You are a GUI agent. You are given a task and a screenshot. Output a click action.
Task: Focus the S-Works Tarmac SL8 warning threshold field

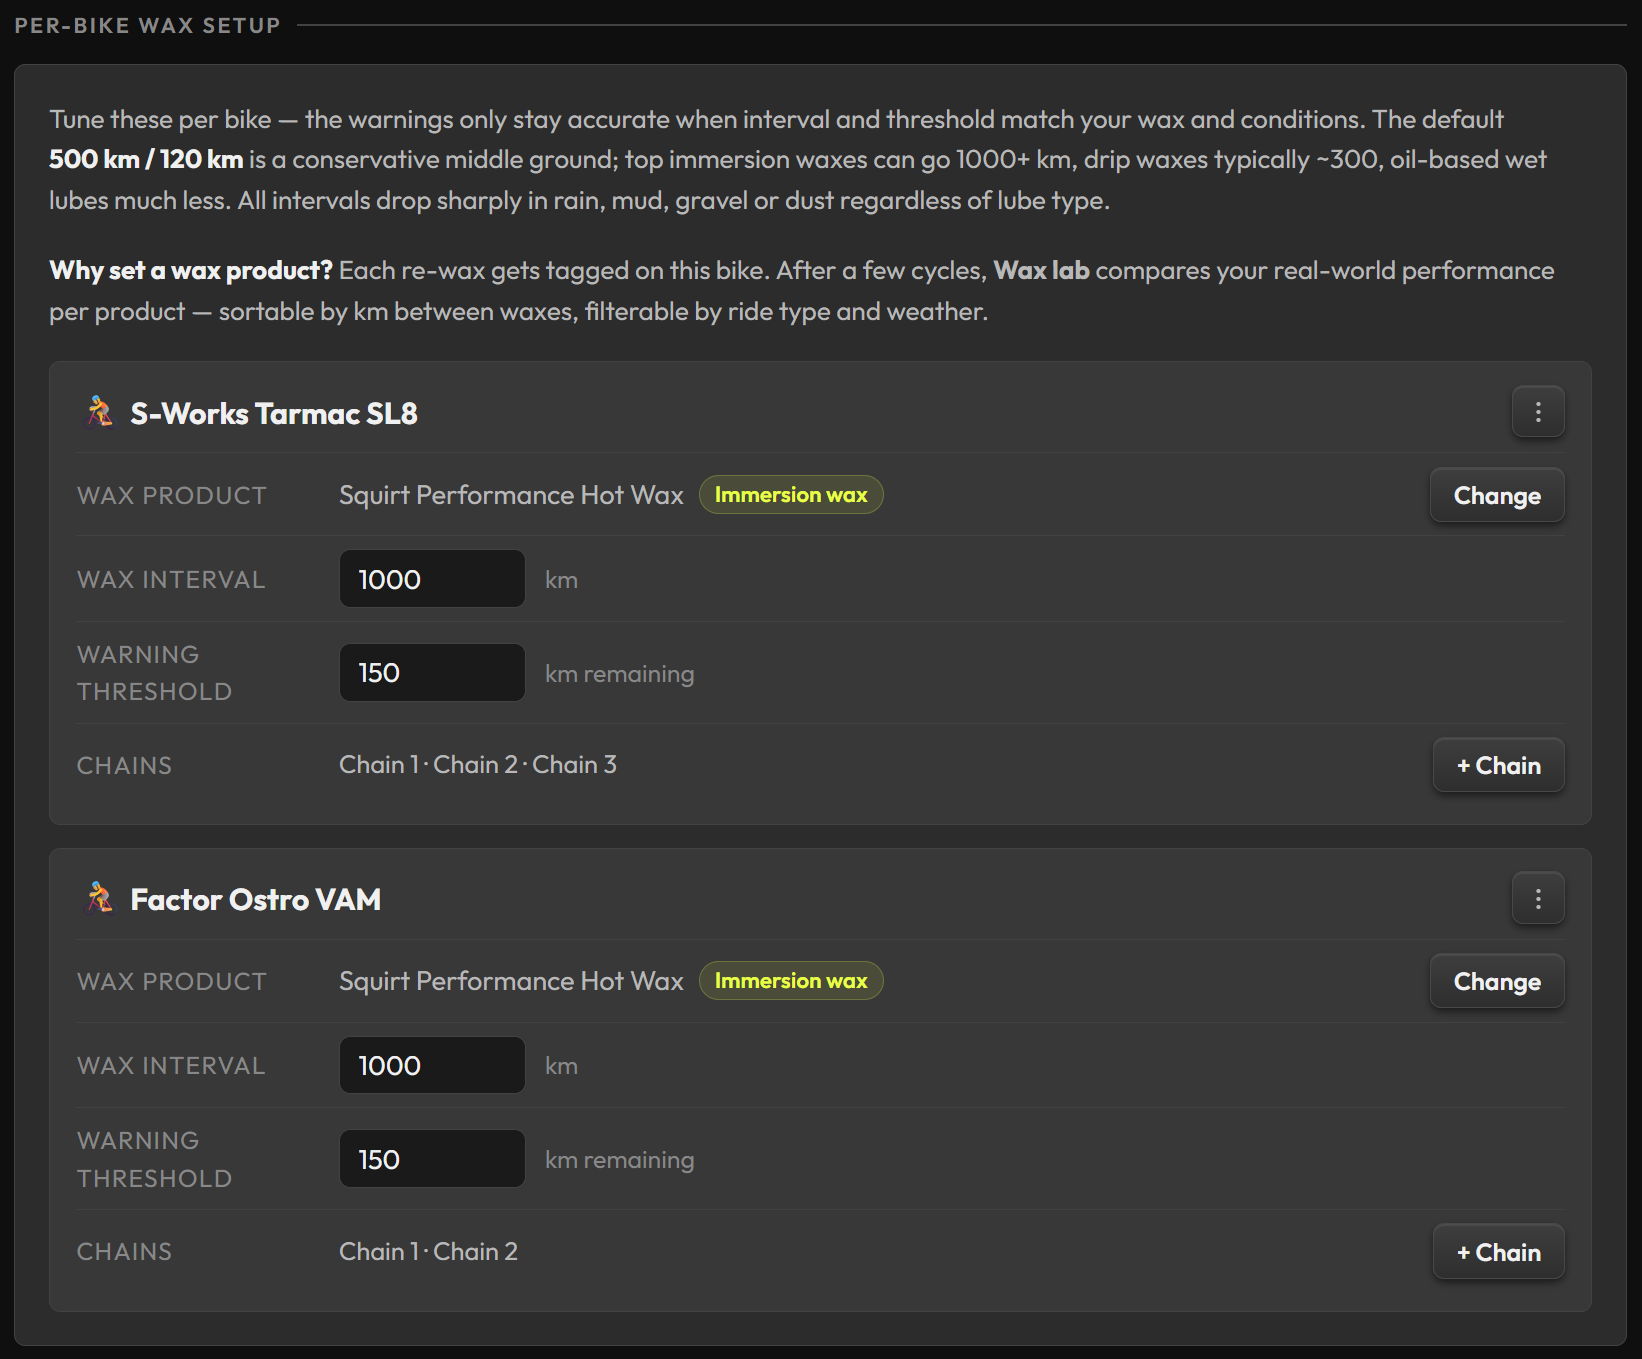[432, 672]
